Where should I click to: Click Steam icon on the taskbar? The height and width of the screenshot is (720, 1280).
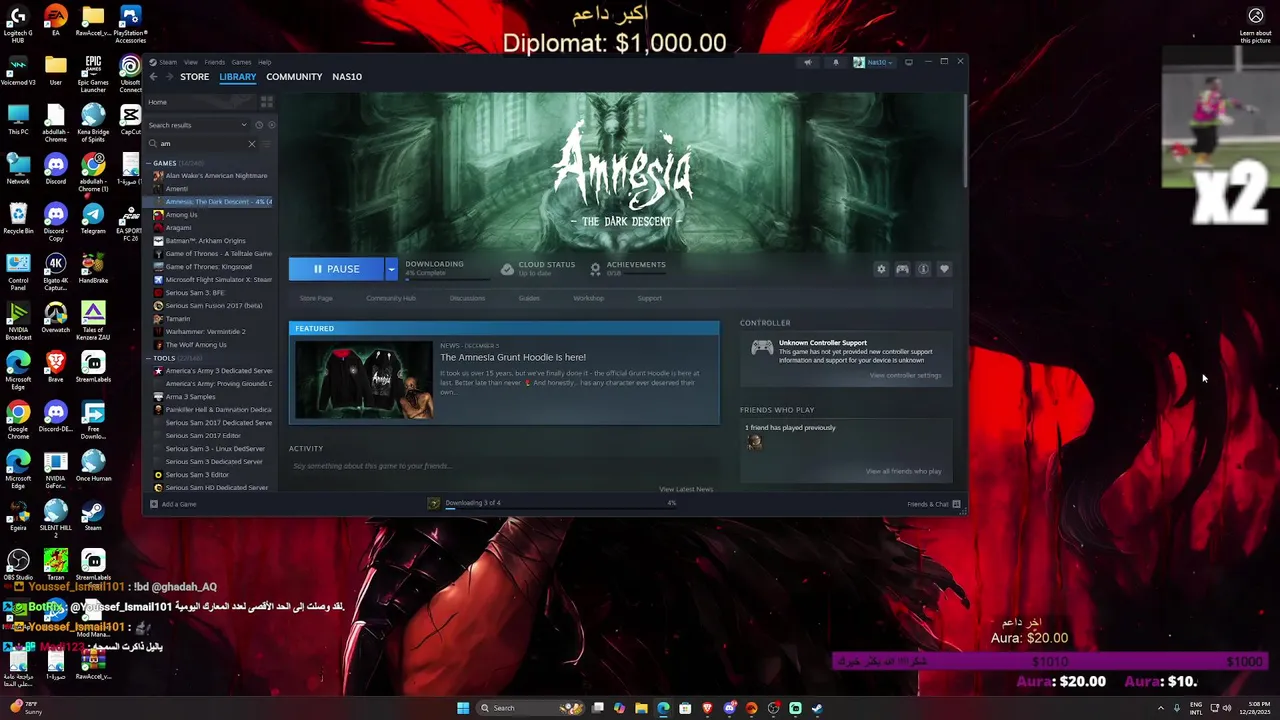(x=817, y=708)
